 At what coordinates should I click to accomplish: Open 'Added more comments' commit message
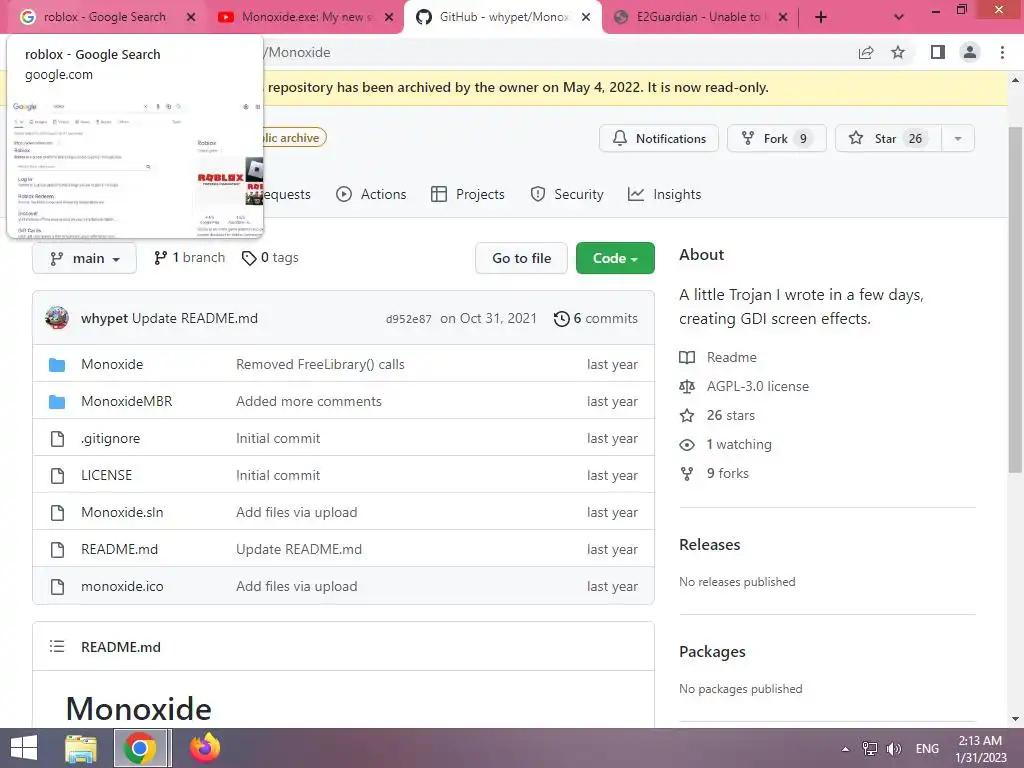309,402
